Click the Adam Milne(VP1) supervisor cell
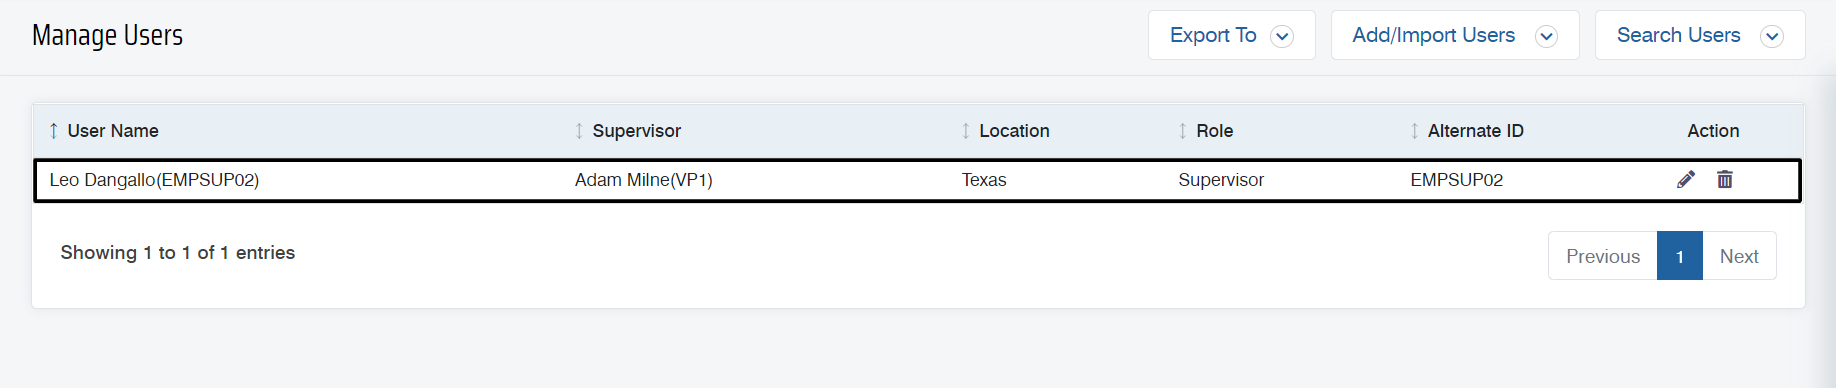Image resolution: width=1836 pixels, height=388 pixels. [644, 180]
